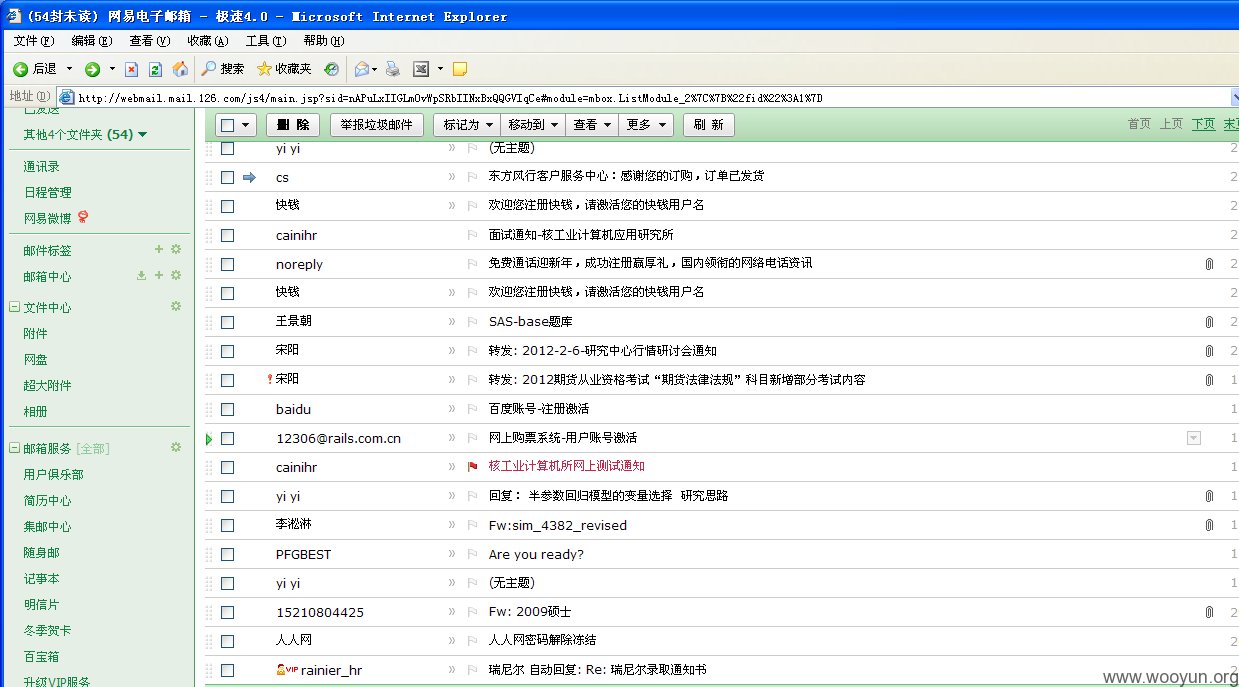Open the 标记为 dropdown
This screenshot has height=687, width=1239.
(468, 125)
